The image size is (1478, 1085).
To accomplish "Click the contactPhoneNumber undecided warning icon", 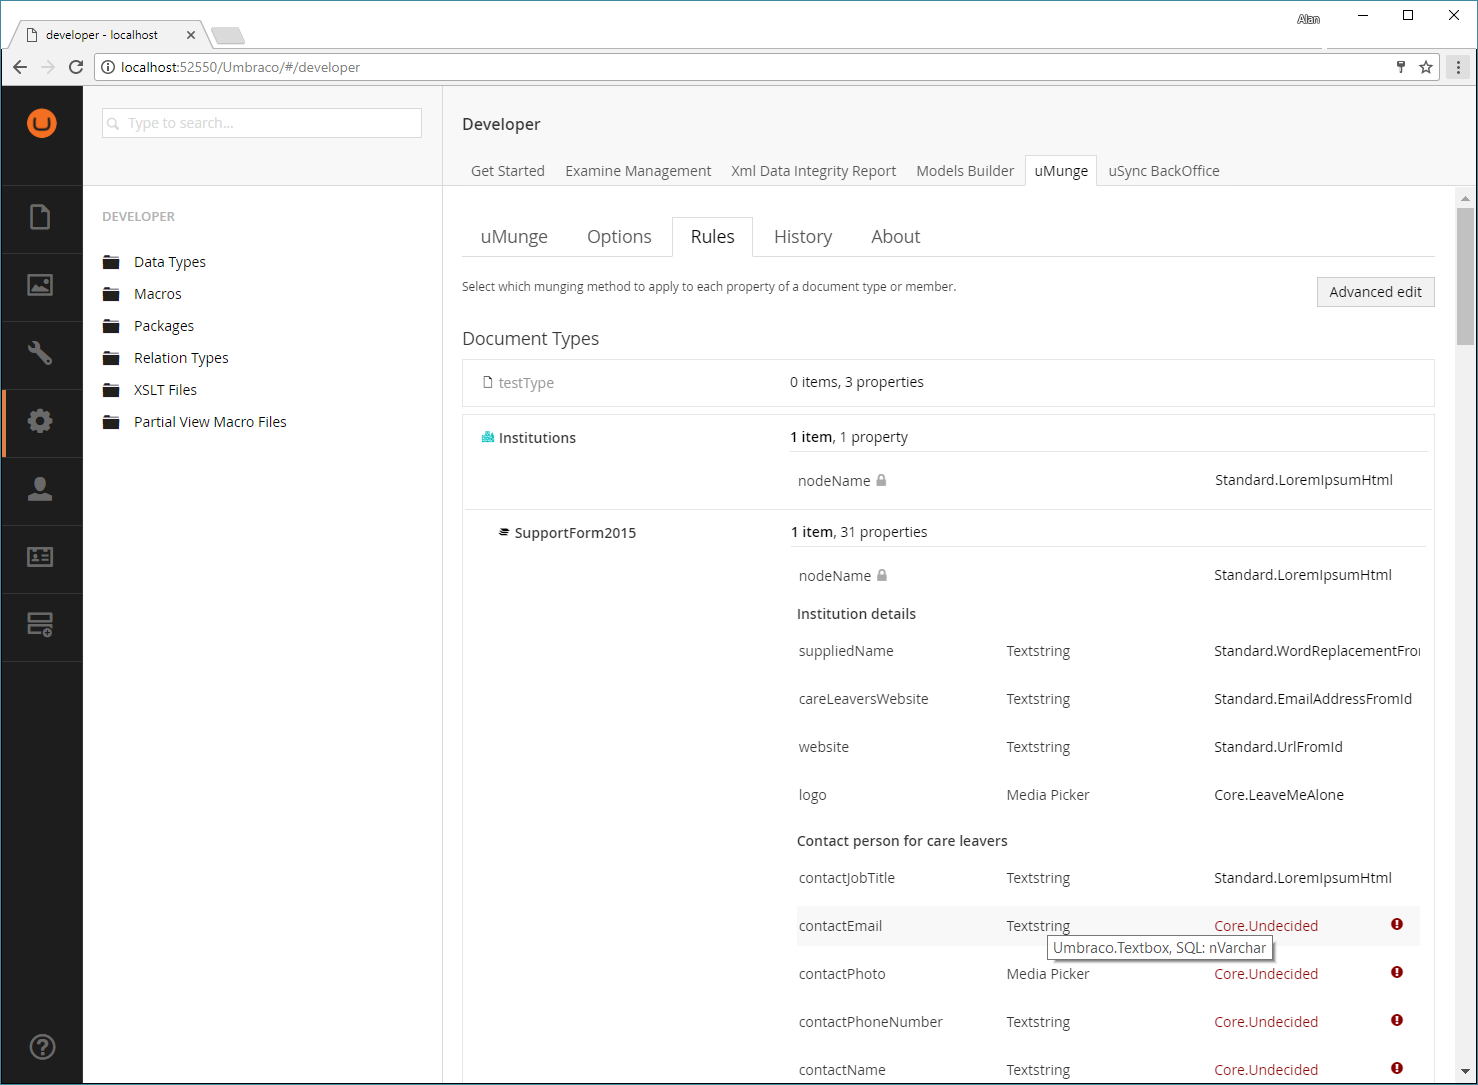I will pos(1397,1020).
